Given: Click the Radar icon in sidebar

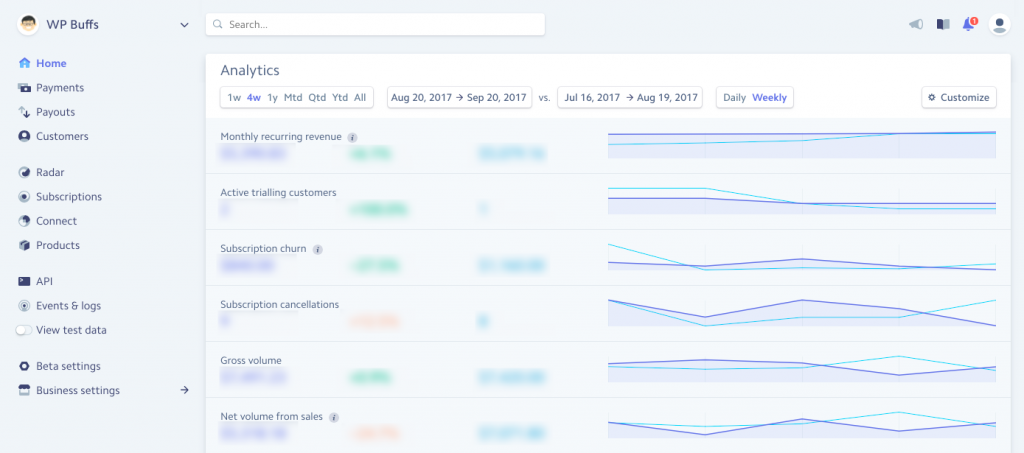Looking at the screenshot, I should (x=24, y=172).
